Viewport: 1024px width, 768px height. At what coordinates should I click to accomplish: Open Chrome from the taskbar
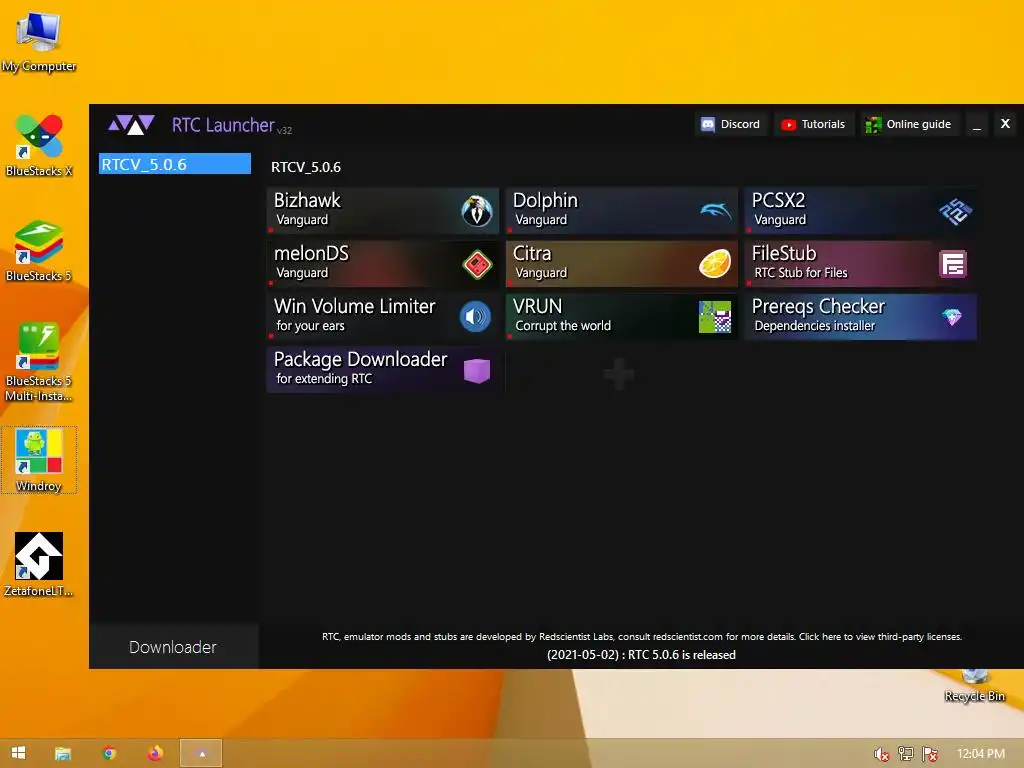point(109,753)
